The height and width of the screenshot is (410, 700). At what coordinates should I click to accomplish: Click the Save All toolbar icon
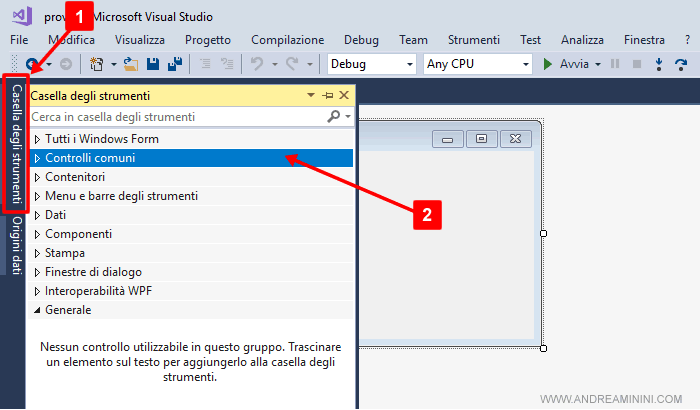[174, 64]
